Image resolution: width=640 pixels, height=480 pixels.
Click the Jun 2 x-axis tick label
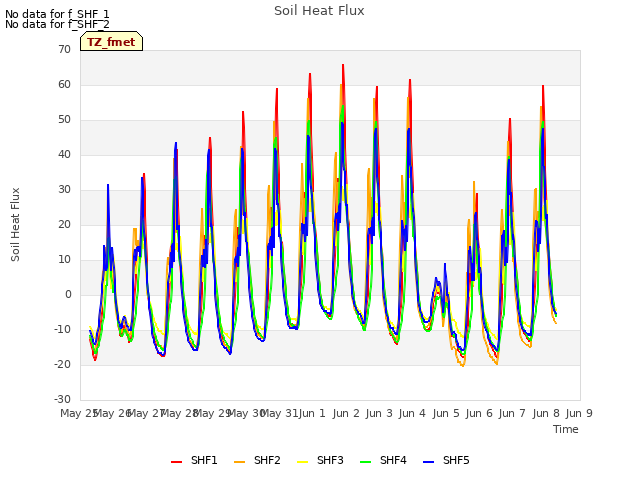[346, 413]
